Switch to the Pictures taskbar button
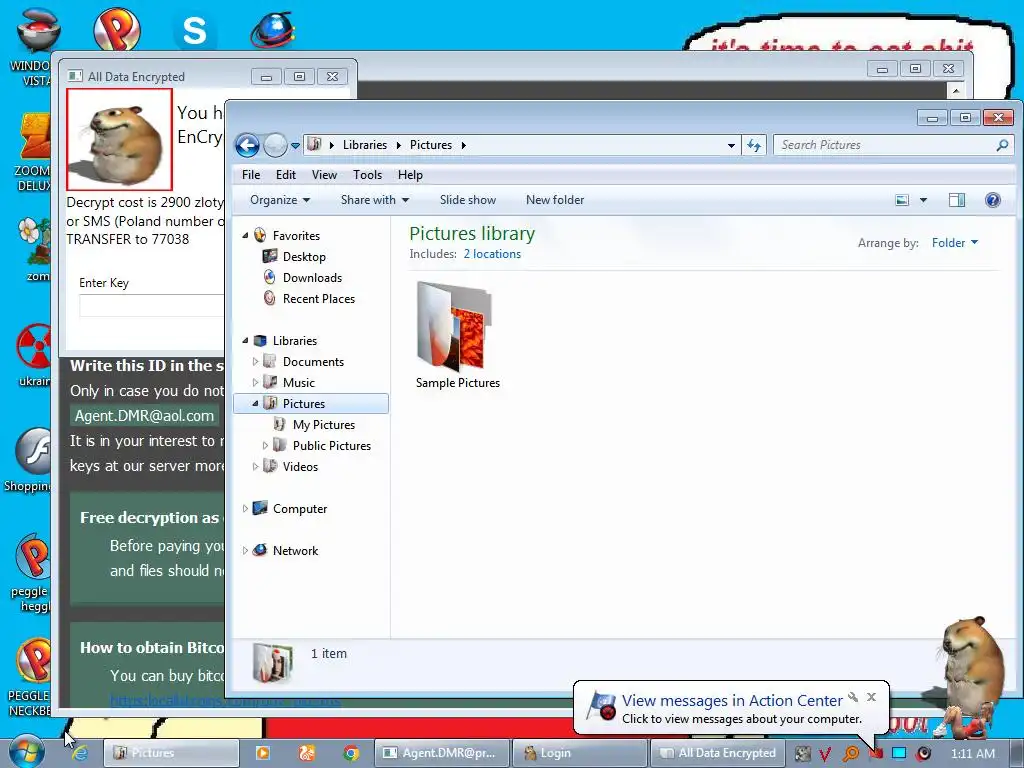Viewport: 1024px width, 768px height. click(171, 753)
